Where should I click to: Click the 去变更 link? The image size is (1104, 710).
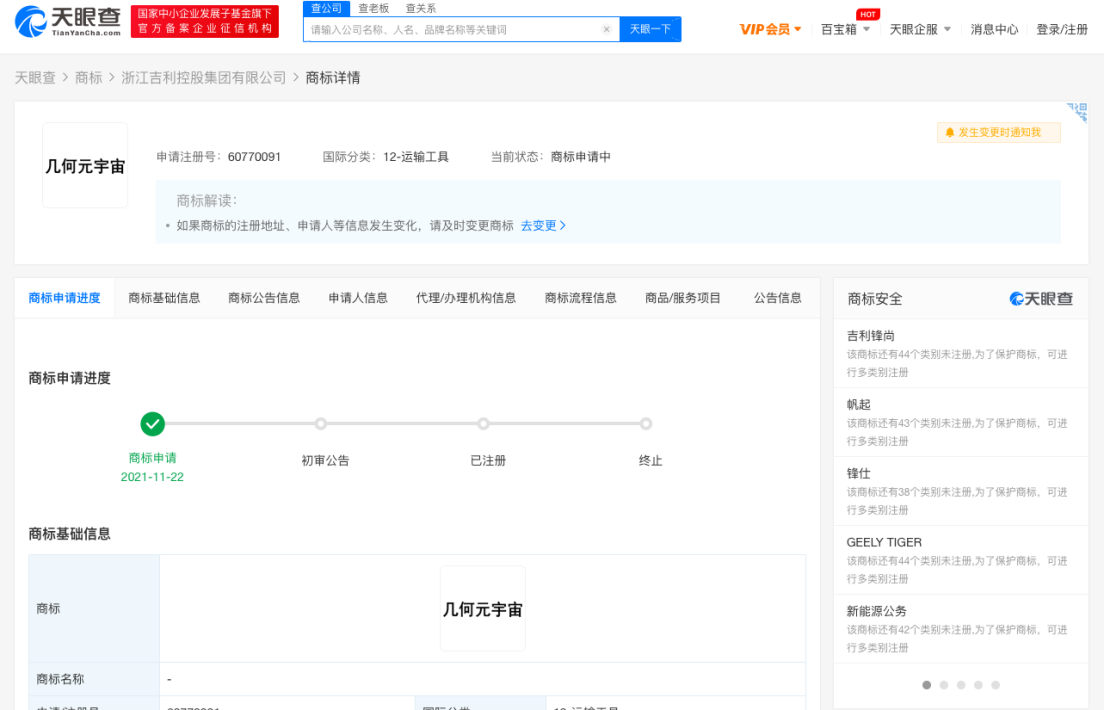point(543,226)
